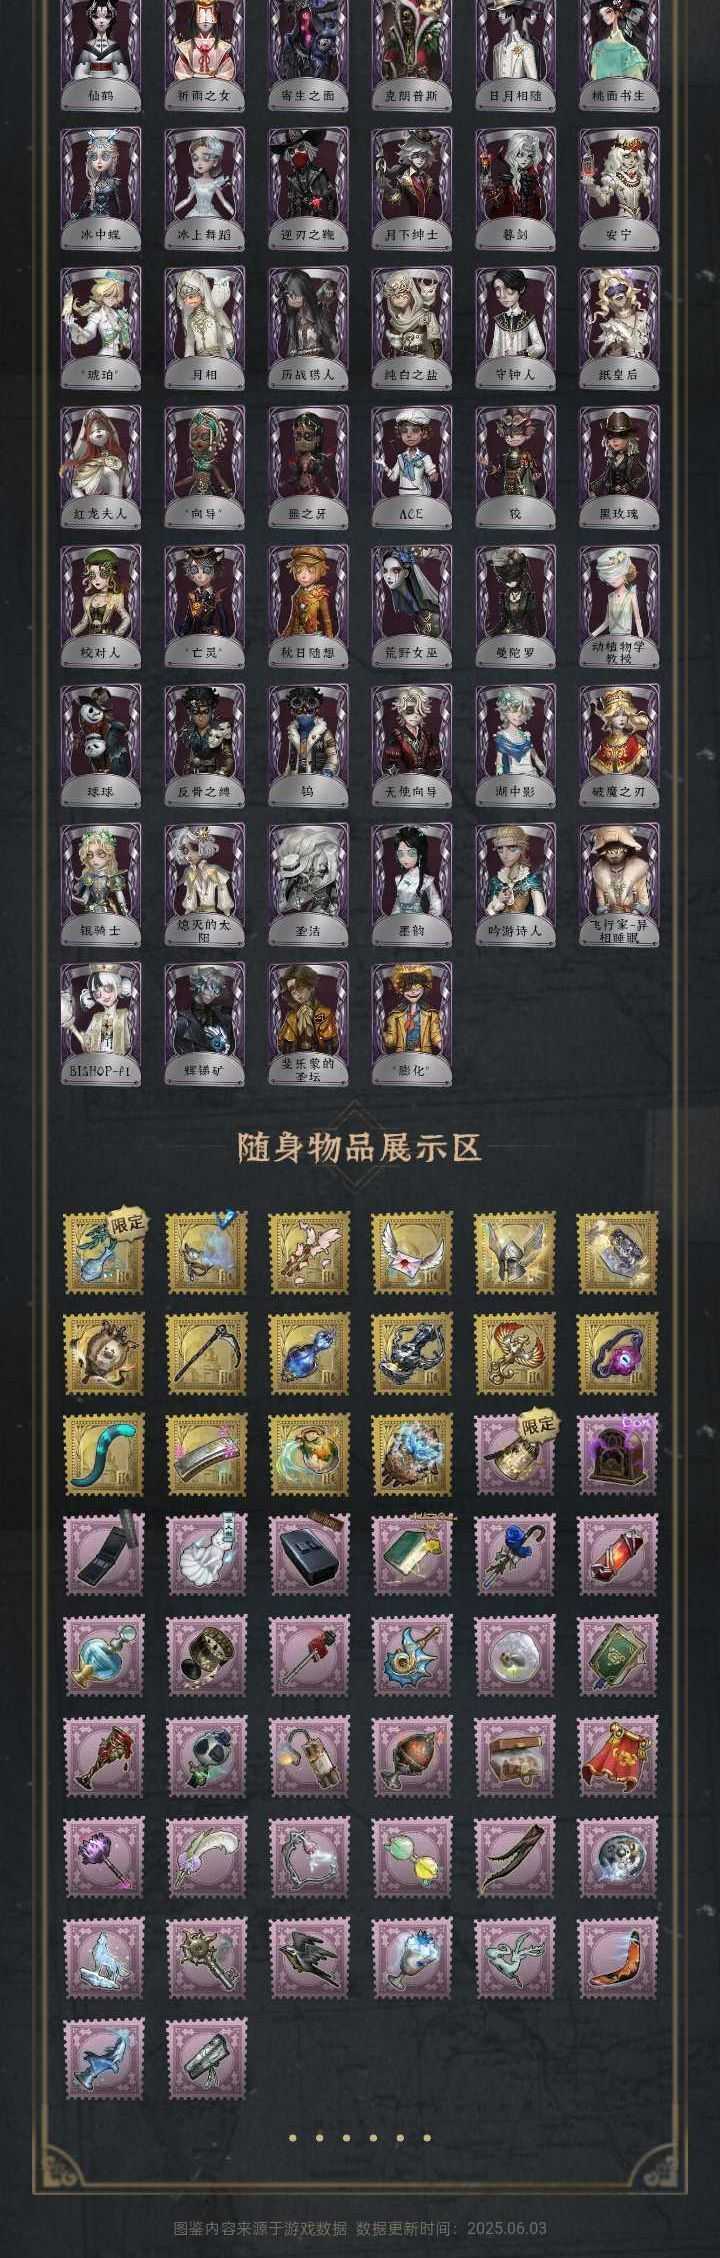
Task: Open the "熔化" costume card
Action: point(412,1023)
